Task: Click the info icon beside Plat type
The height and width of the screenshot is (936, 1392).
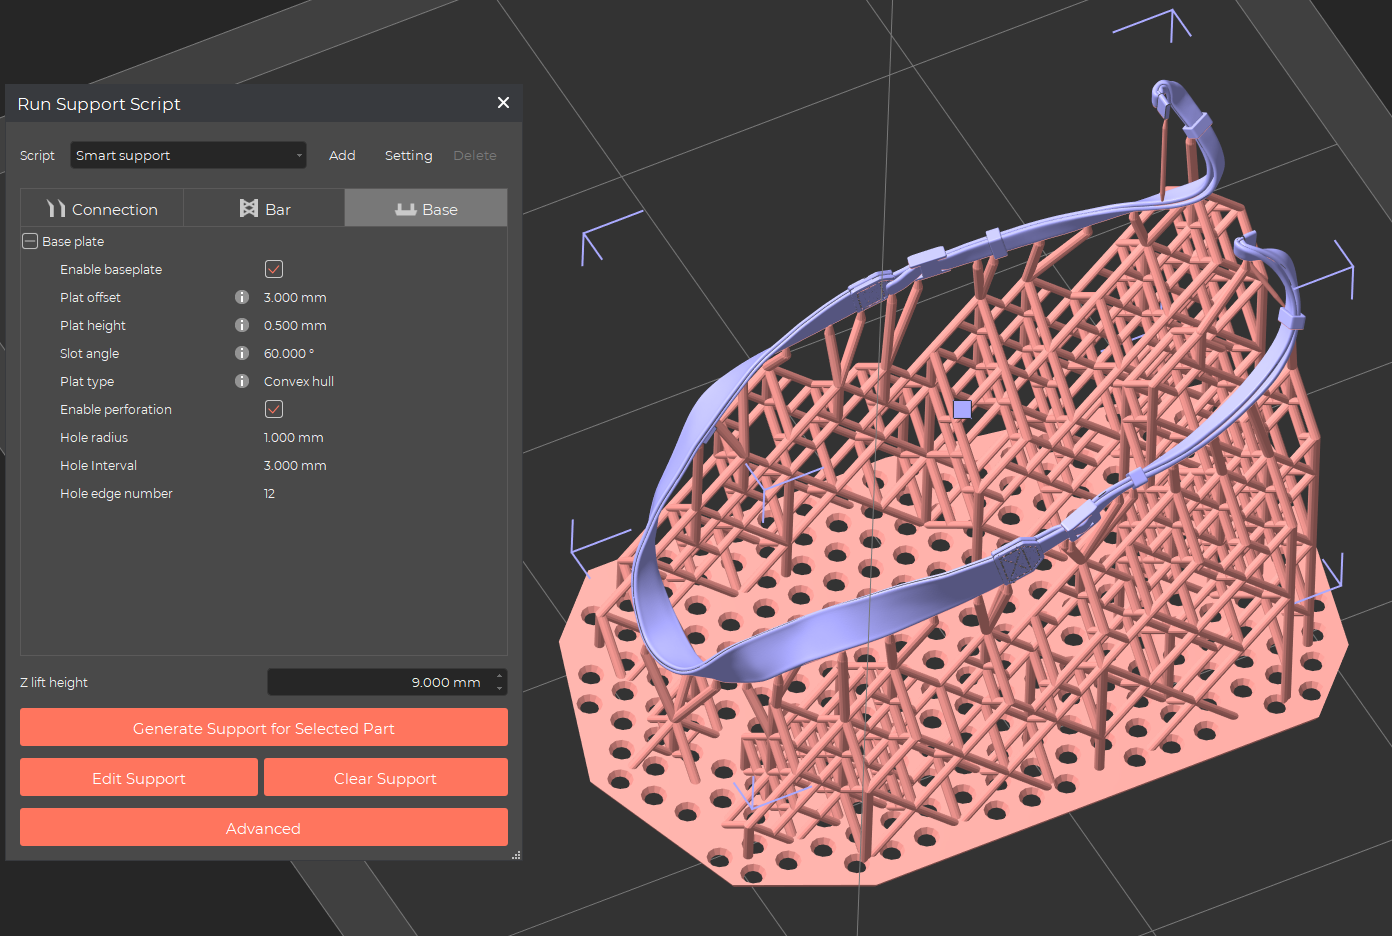Action: tap(241, 381)
